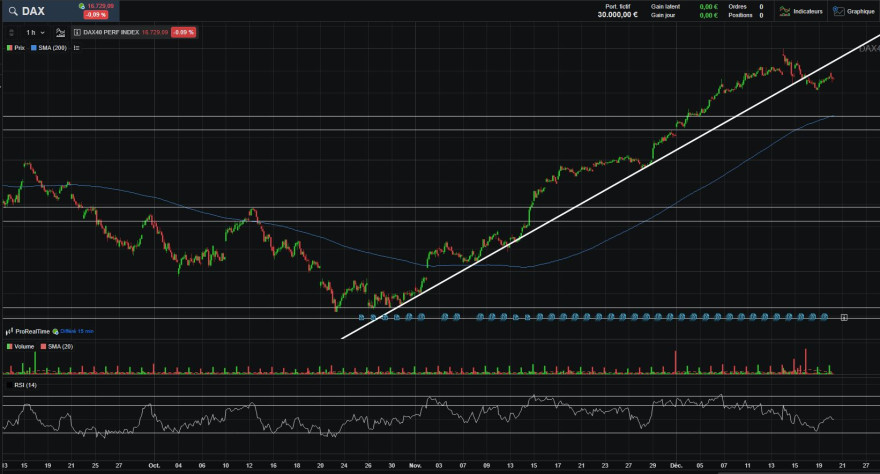
Task: Open the list icon next to SMA (200)
Action: pyautogui.click(x=76, y=47)
